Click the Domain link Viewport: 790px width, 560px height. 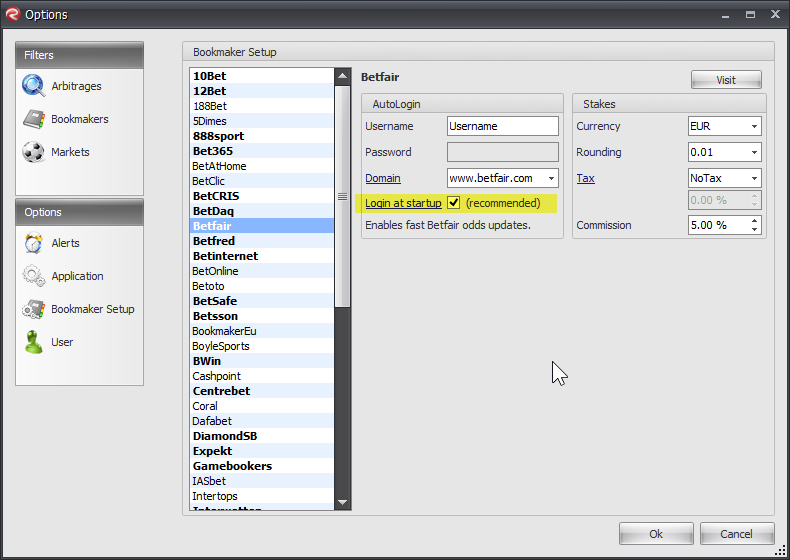(x=383, y=178)
